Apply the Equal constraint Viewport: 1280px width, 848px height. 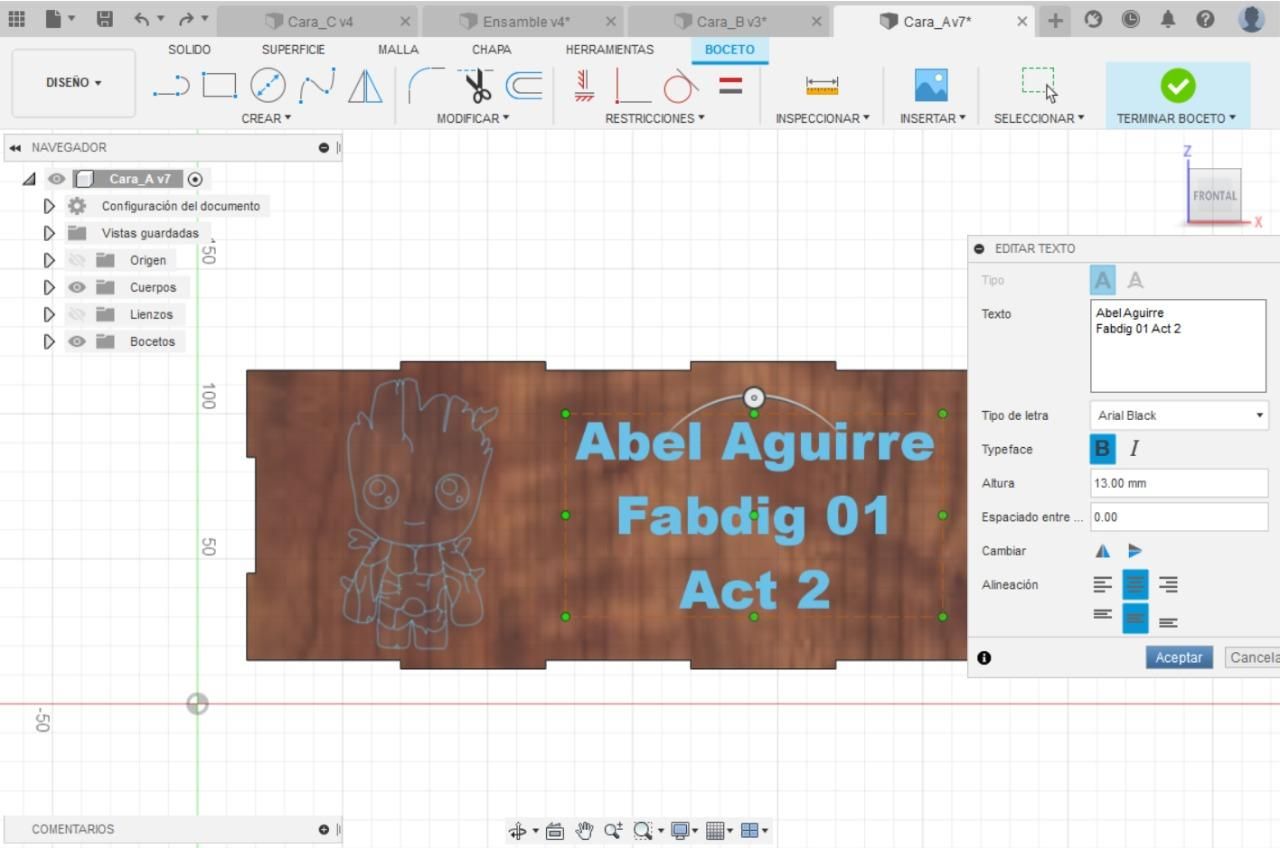[731, 86]
